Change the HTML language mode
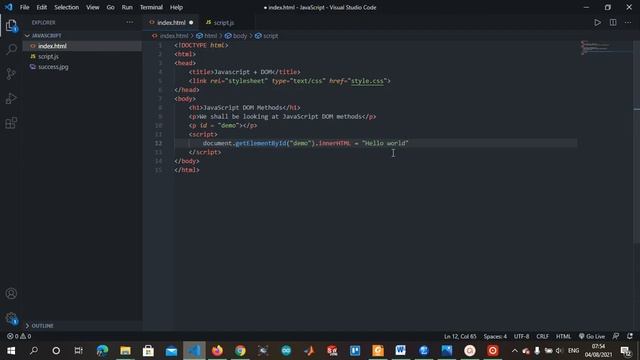 point(563,336)
